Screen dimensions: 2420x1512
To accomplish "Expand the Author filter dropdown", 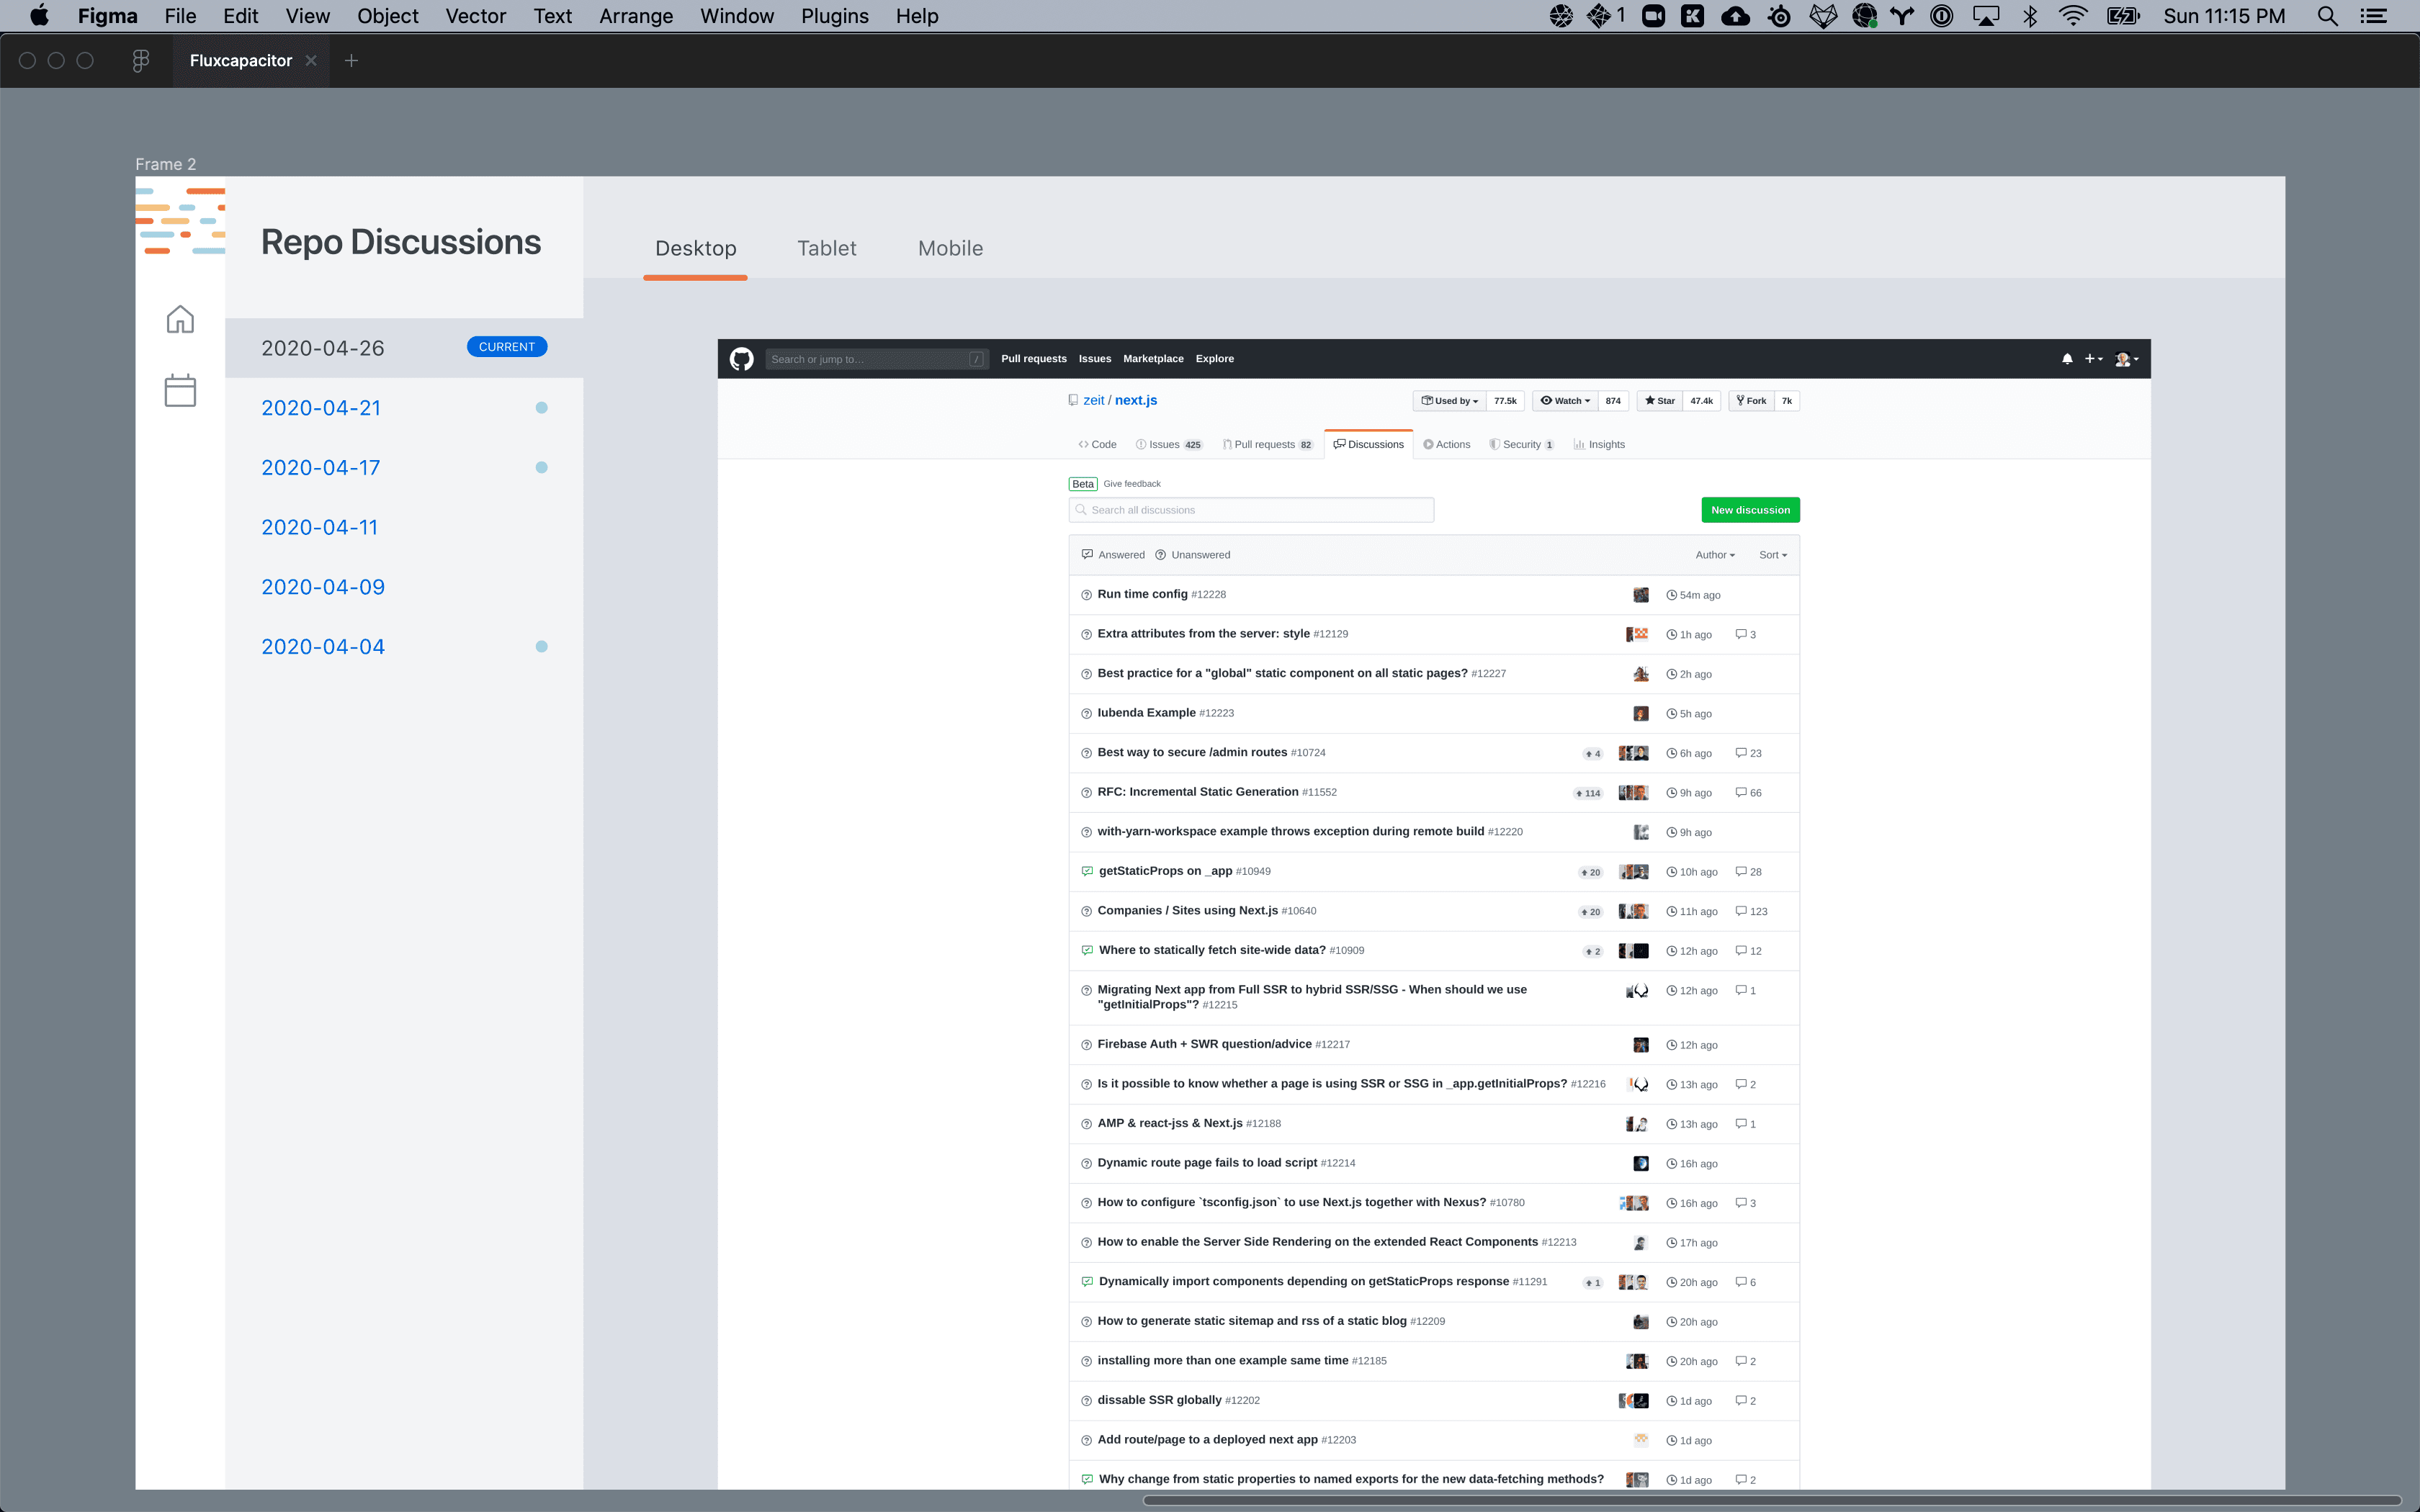I will [1714, 555].
